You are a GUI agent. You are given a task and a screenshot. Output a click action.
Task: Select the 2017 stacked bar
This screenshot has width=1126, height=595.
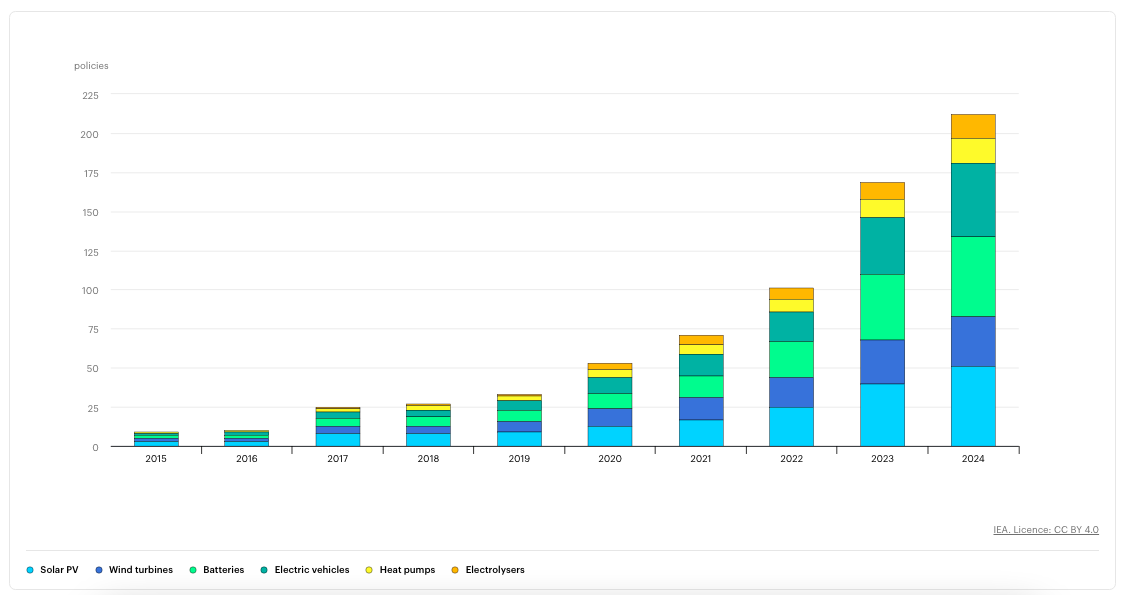(x=338, y=427)
